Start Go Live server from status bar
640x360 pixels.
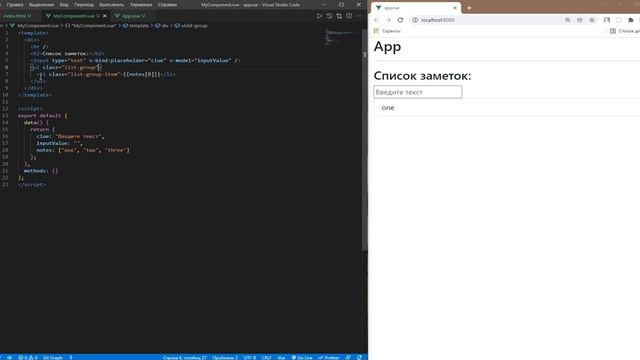(302, 357)
